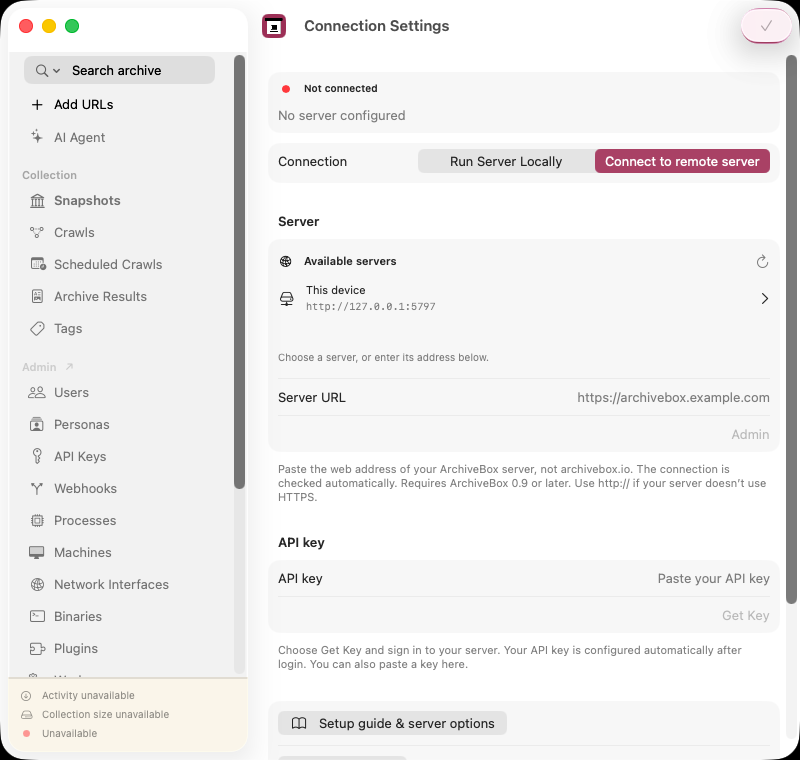Click the Machines monitor icon
This screenshot has height=760, width=800.
[37, 552]
